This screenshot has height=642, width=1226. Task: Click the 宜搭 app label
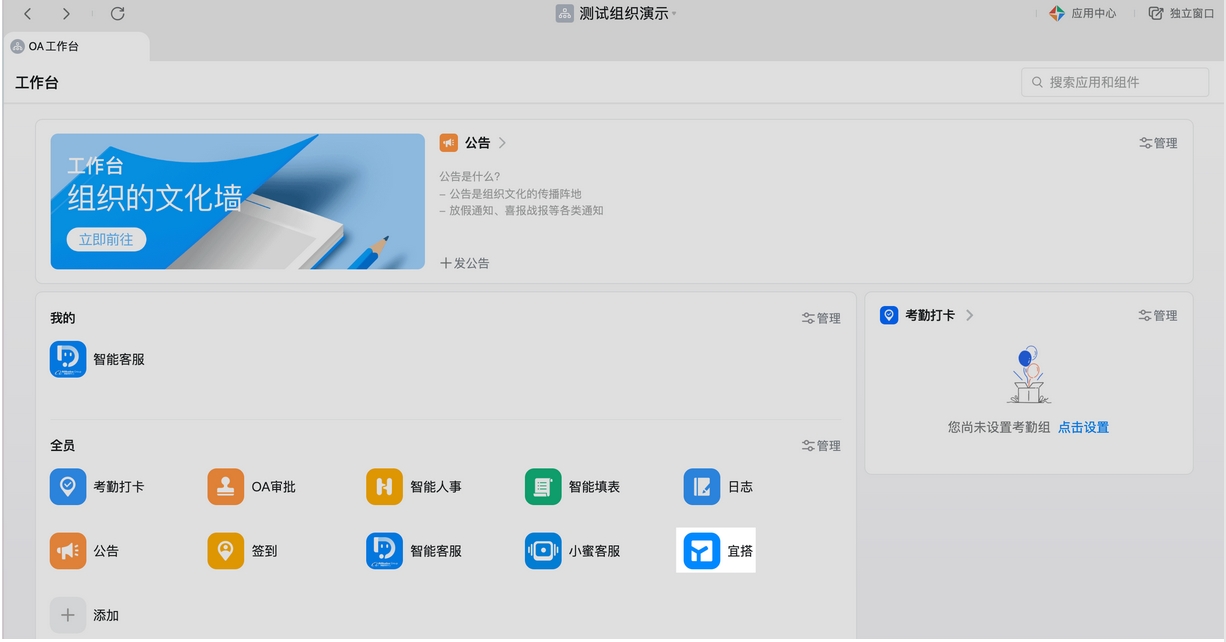[x=740, y=551]
